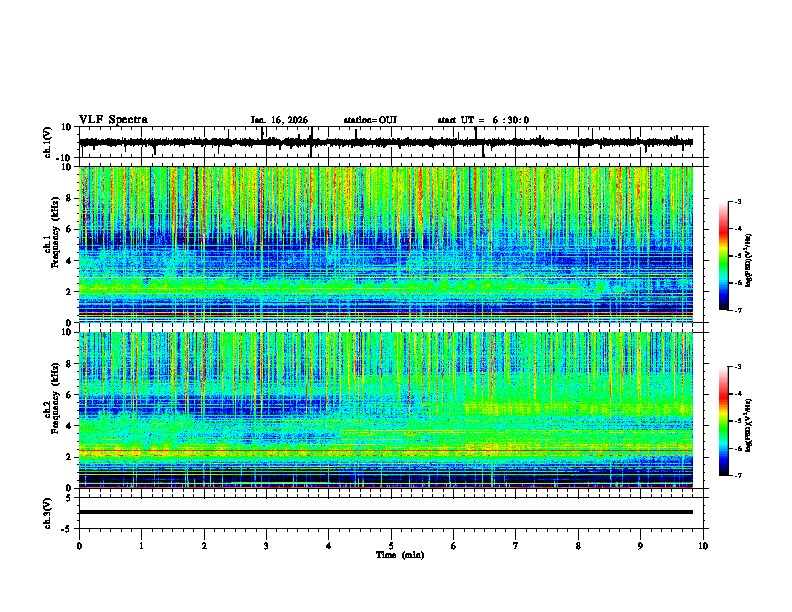792x612 pixels.
Task: Click the time axis tick label "2"
Action: click(x=204, y=545)
